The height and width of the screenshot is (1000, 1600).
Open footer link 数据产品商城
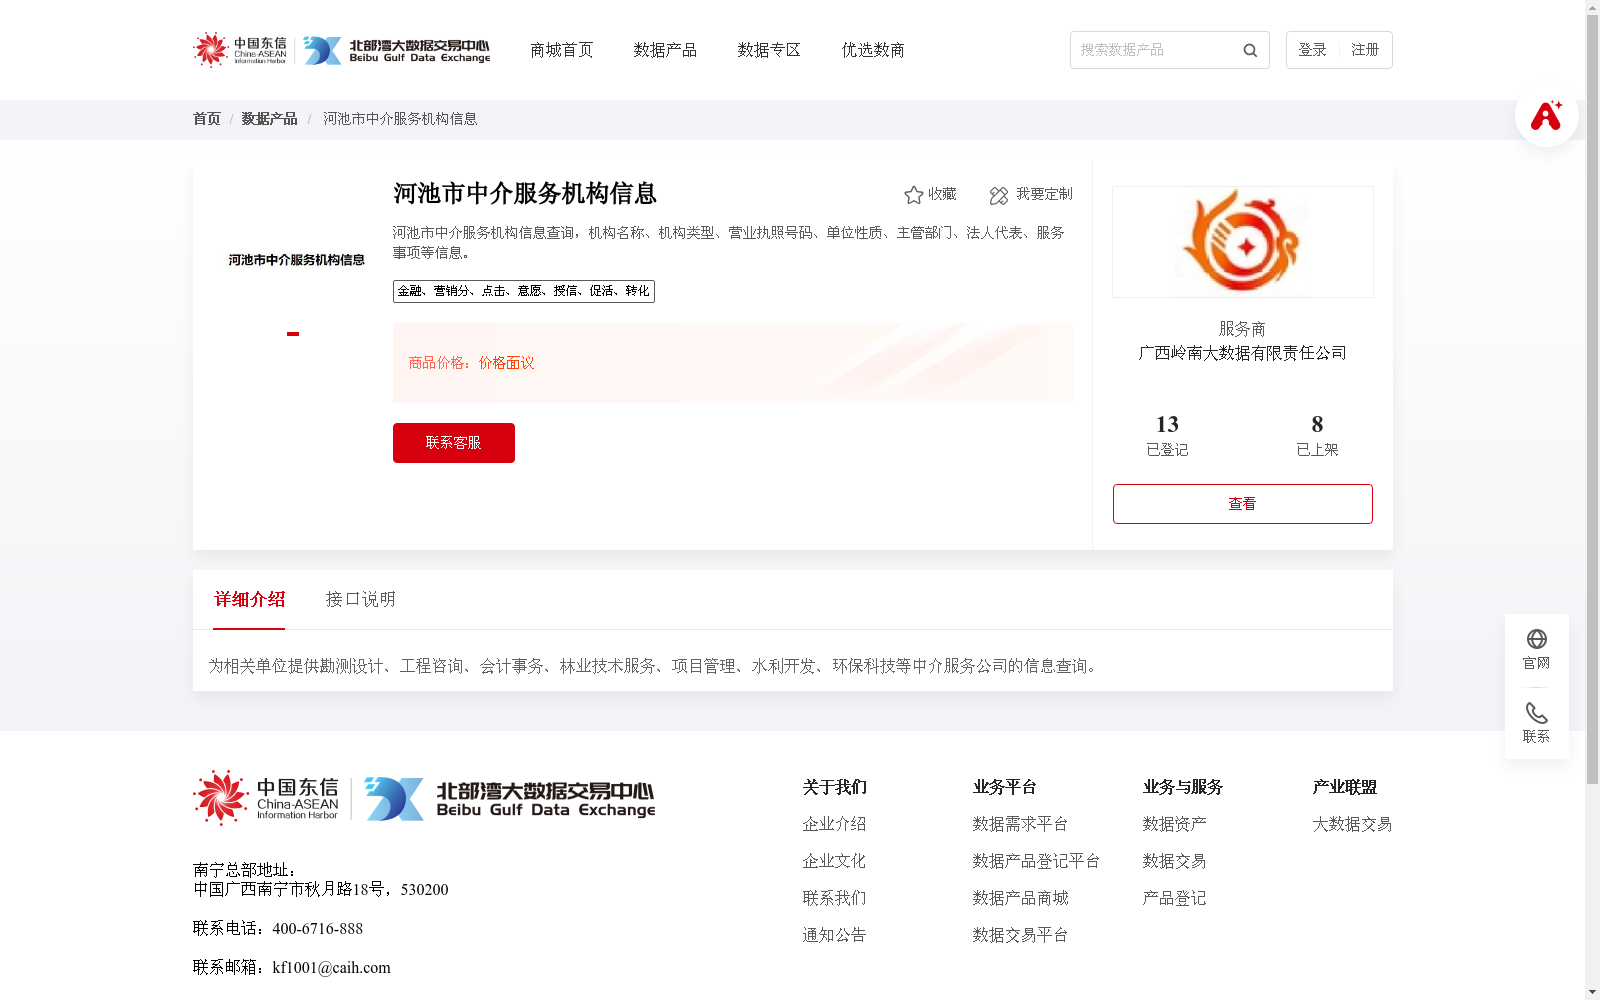(x=1020, y=898)
